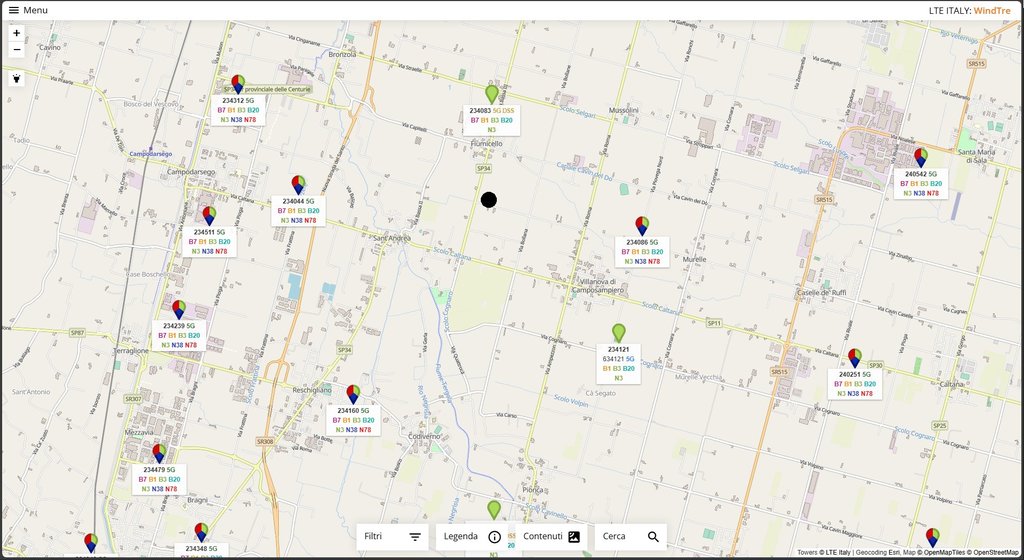
Task: Select tower marker 234479
Action: (x=159, y=454)
